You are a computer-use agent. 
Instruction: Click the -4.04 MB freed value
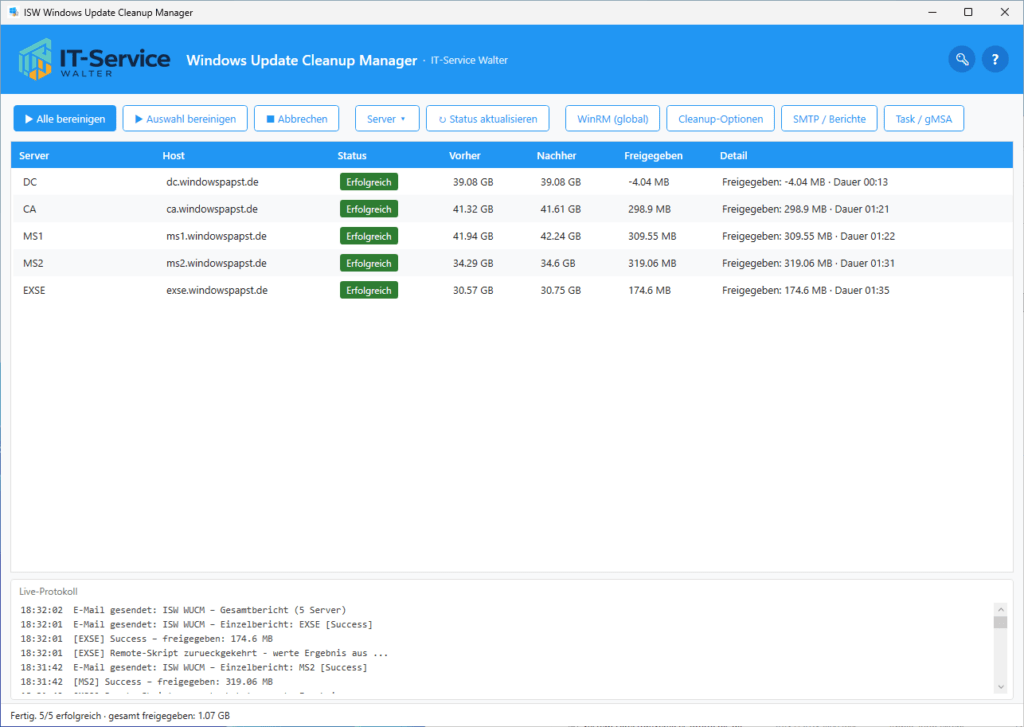point(648,182)
